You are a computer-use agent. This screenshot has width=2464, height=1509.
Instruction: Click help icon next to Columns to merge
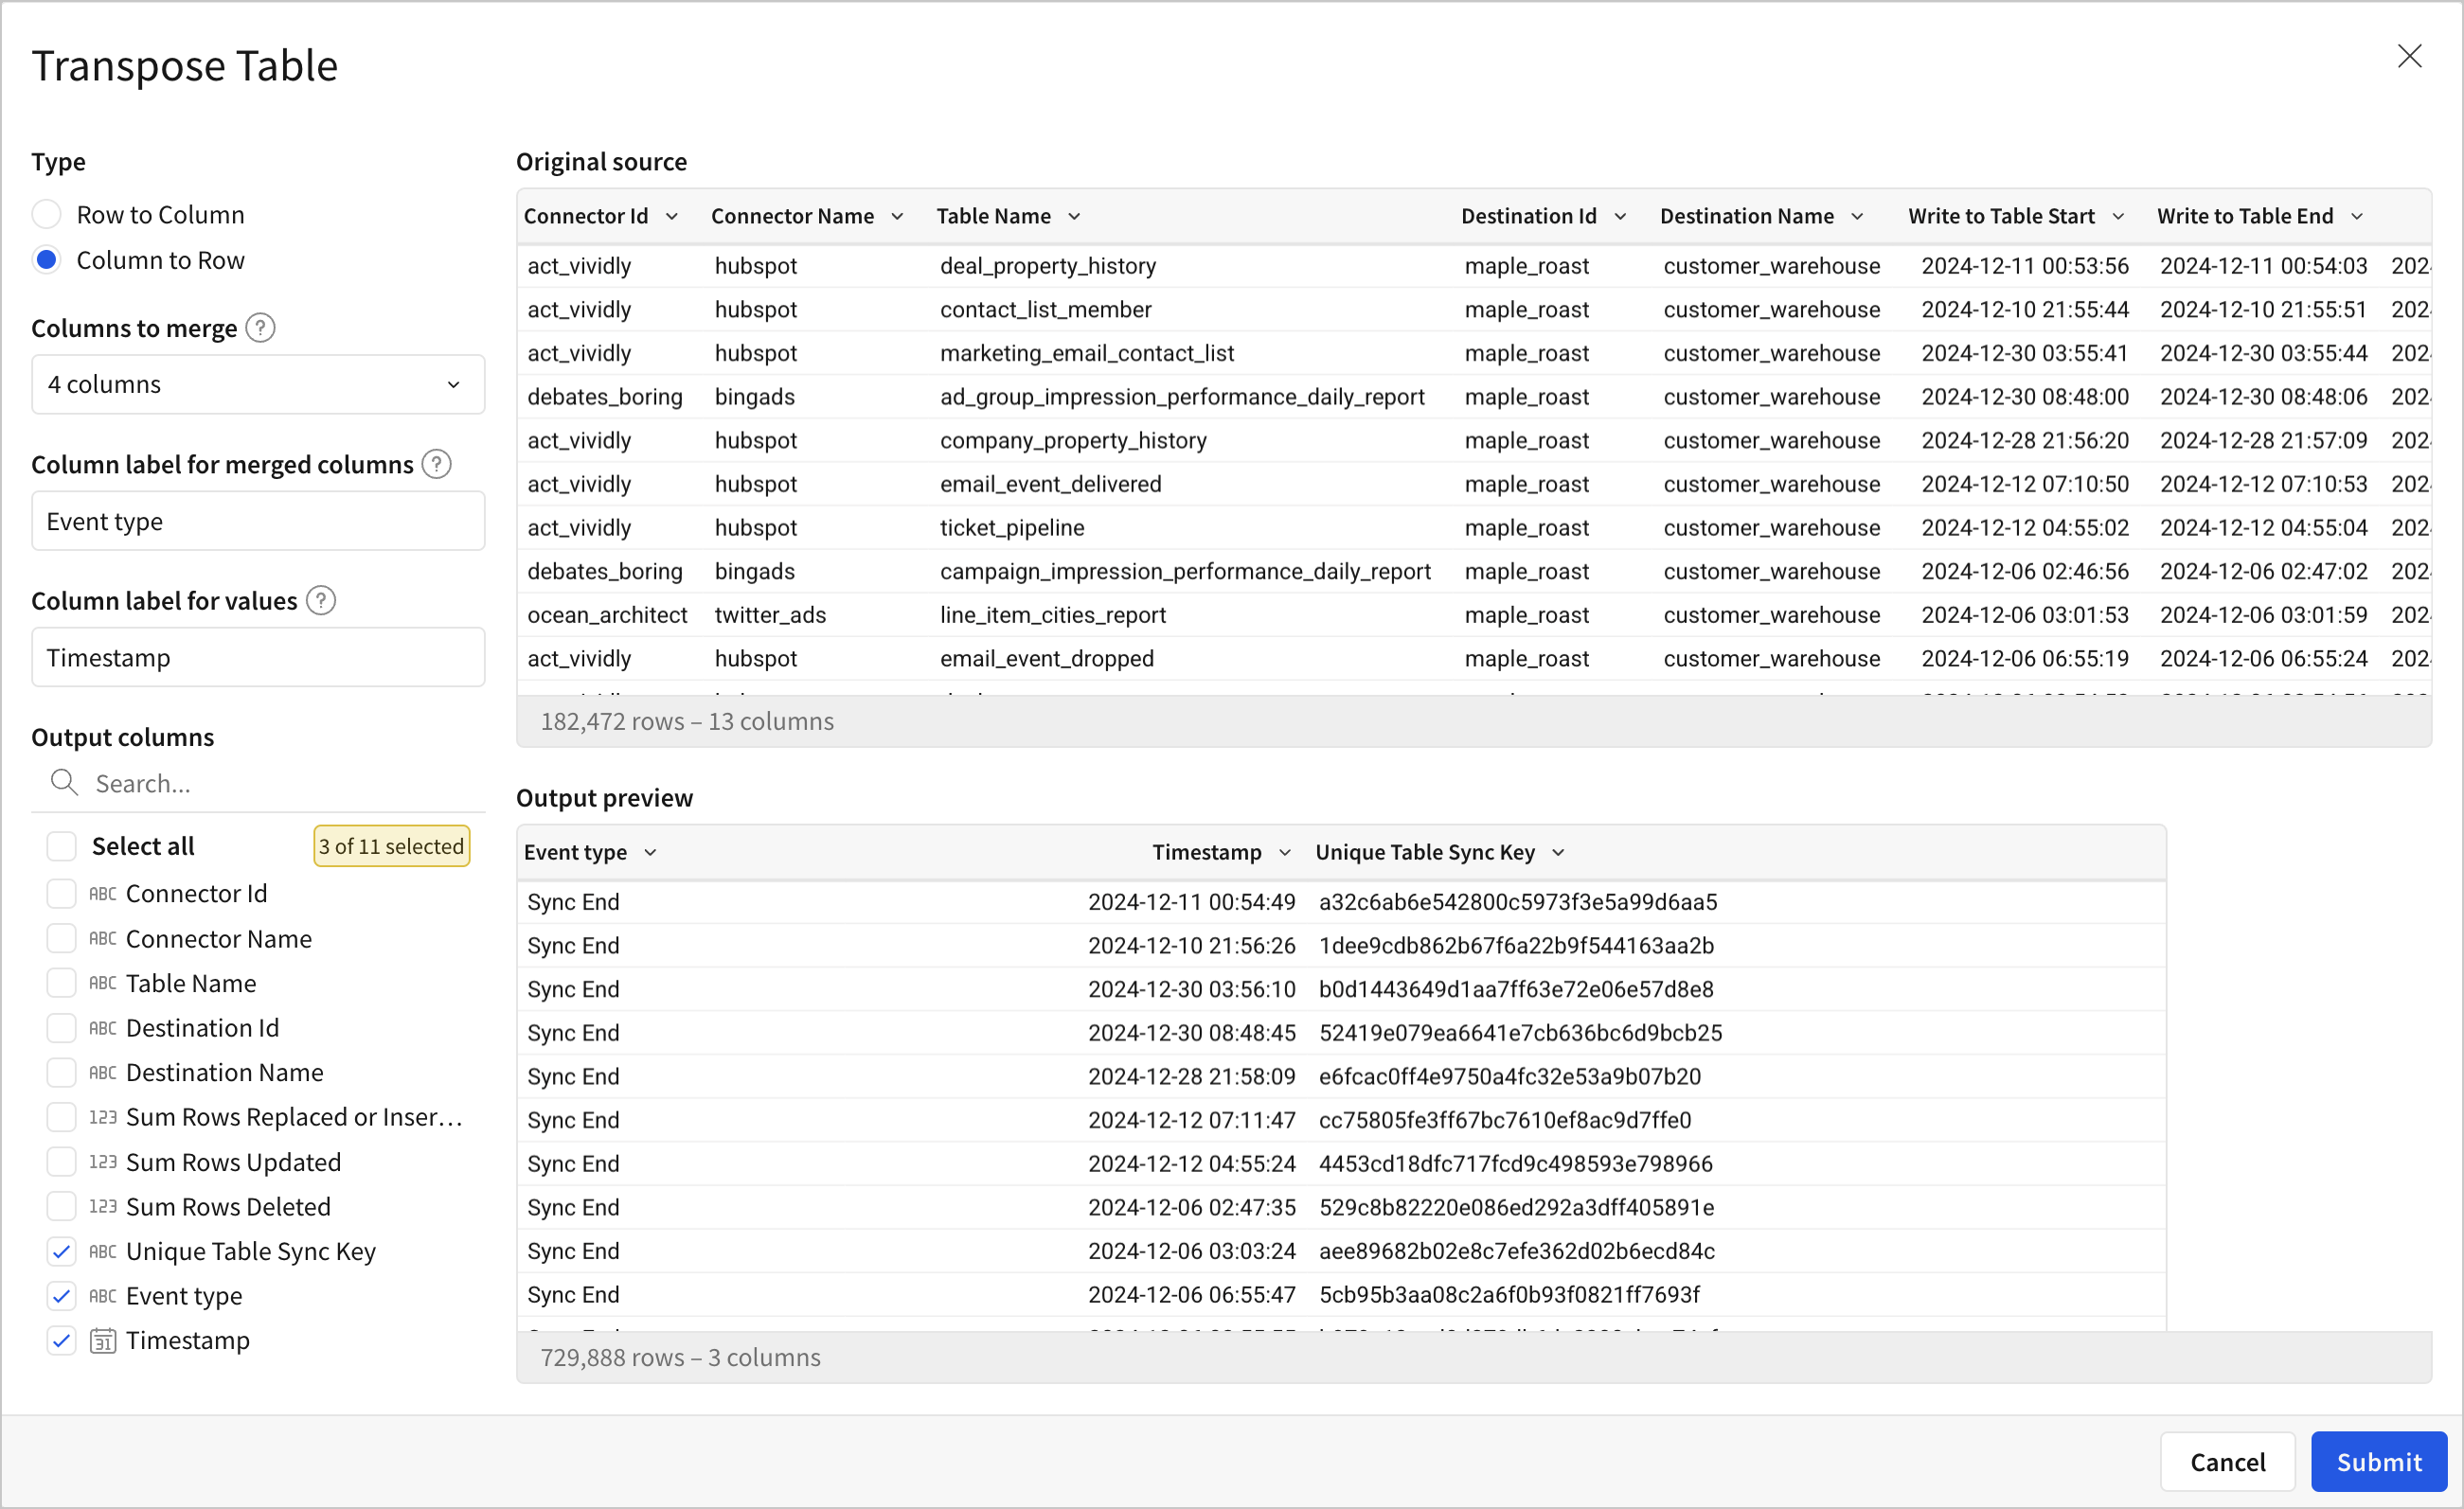(260, 328)
